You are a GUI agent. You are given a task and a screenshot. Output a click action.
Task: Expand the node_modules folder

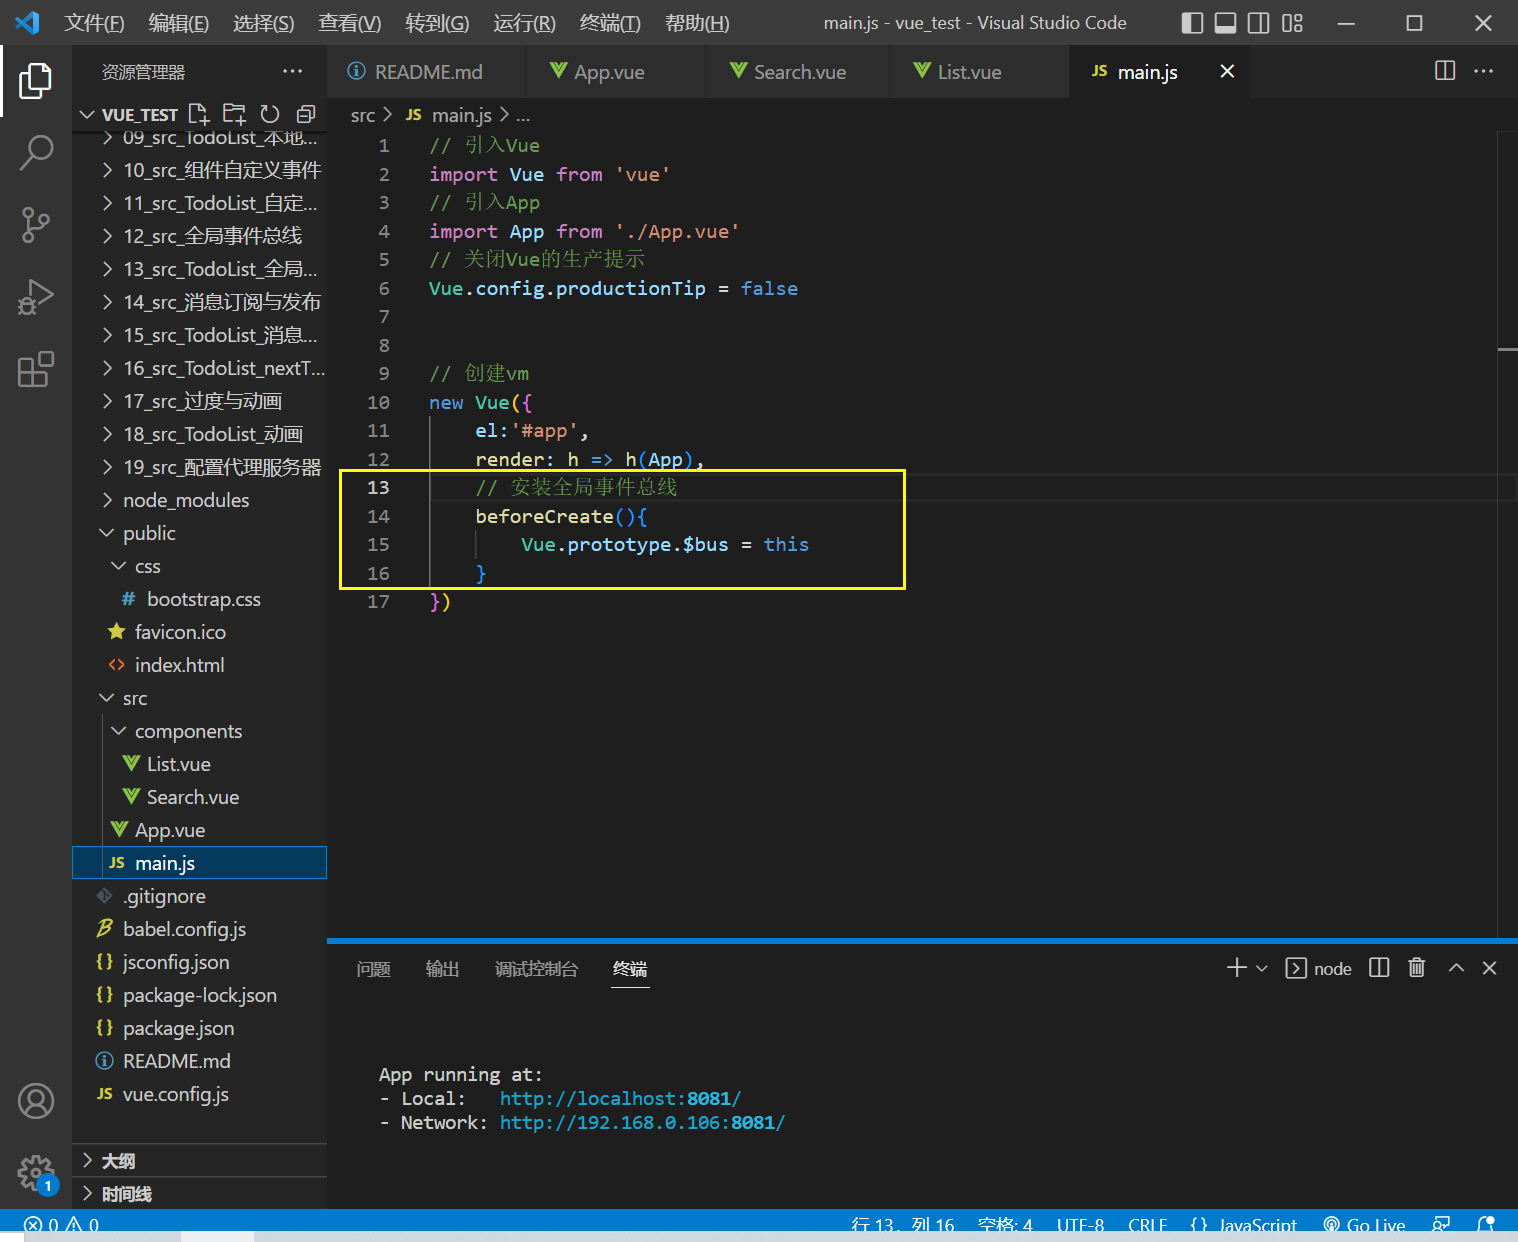pyautogui.click(x=200, y=500)
